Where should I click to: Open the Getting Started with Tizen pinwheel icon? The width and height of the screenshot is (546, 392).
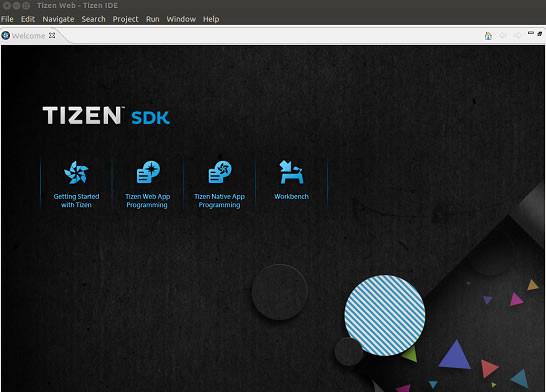click(76, 172)
